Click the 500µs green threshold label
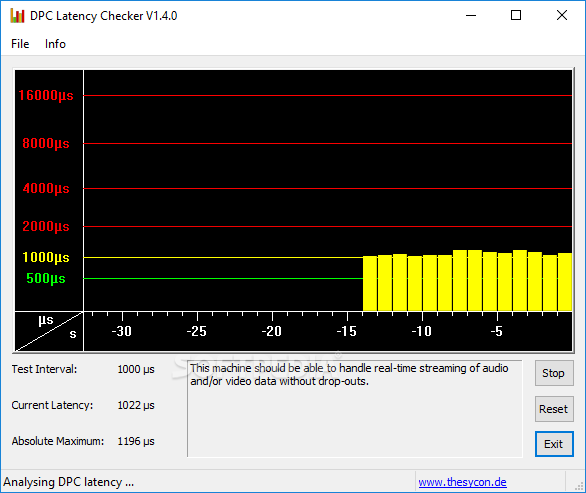The width and height of the screenshot is (586, 493). click(x=46, y=278)
